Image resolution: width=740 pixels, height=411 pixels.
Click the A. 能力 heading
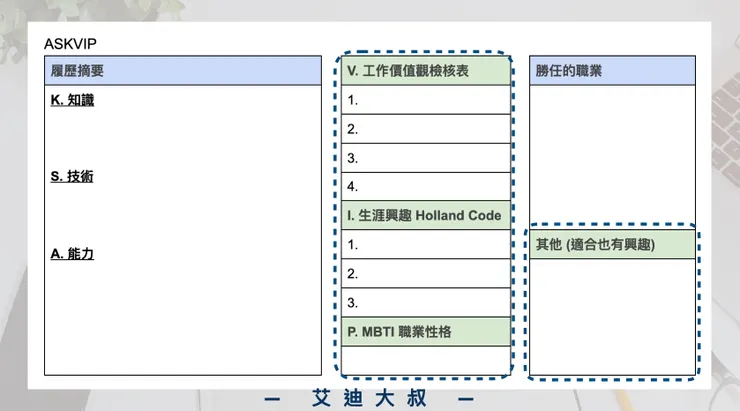click(72, 254)
